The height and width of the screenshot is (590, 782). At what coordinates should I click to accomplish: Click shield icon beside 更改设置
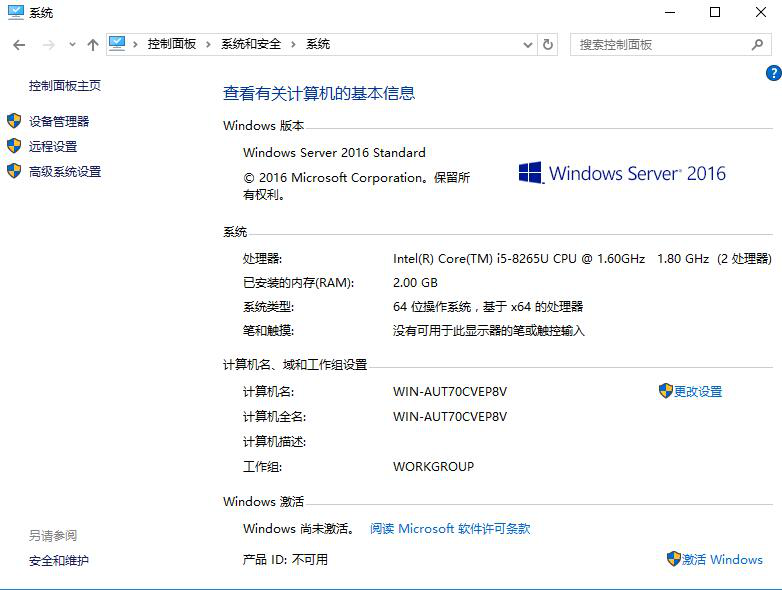665,391
